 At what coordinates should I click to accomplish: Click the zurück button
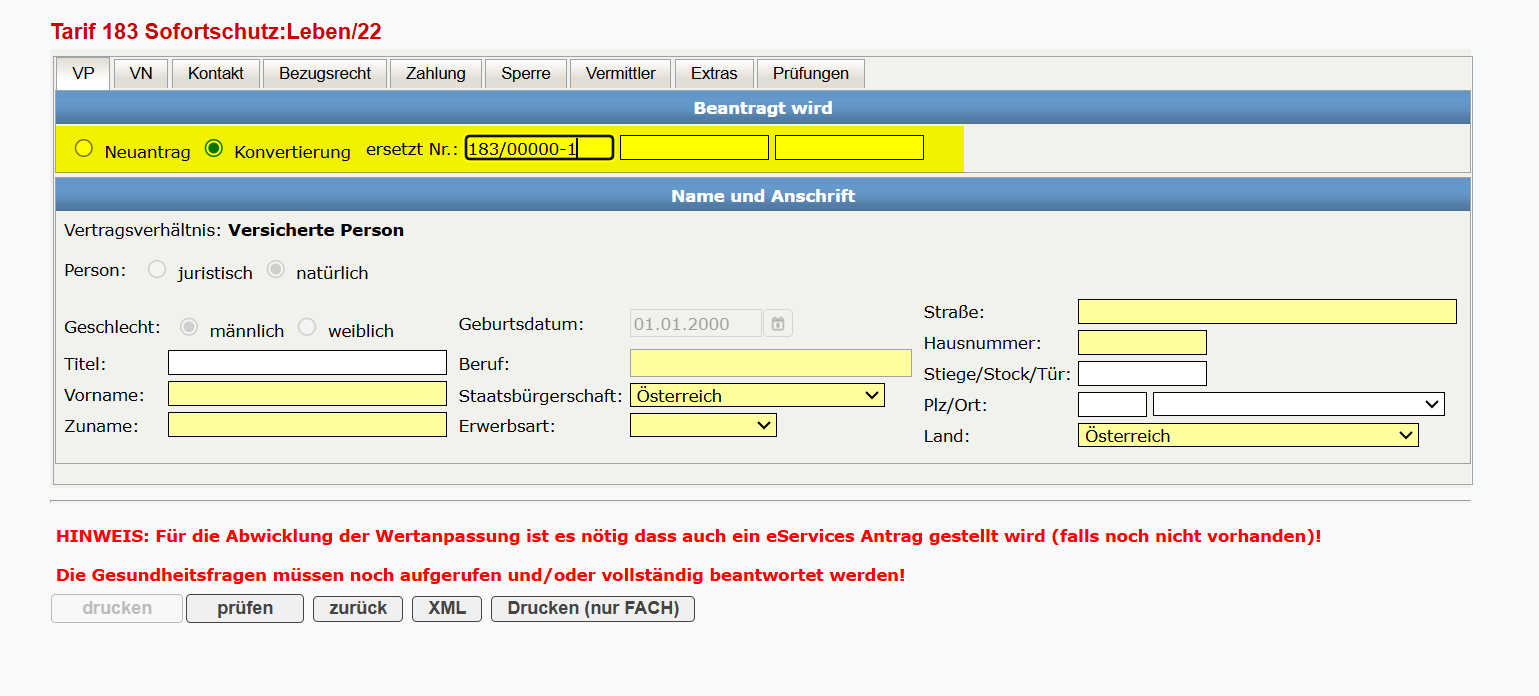point(358,609)
